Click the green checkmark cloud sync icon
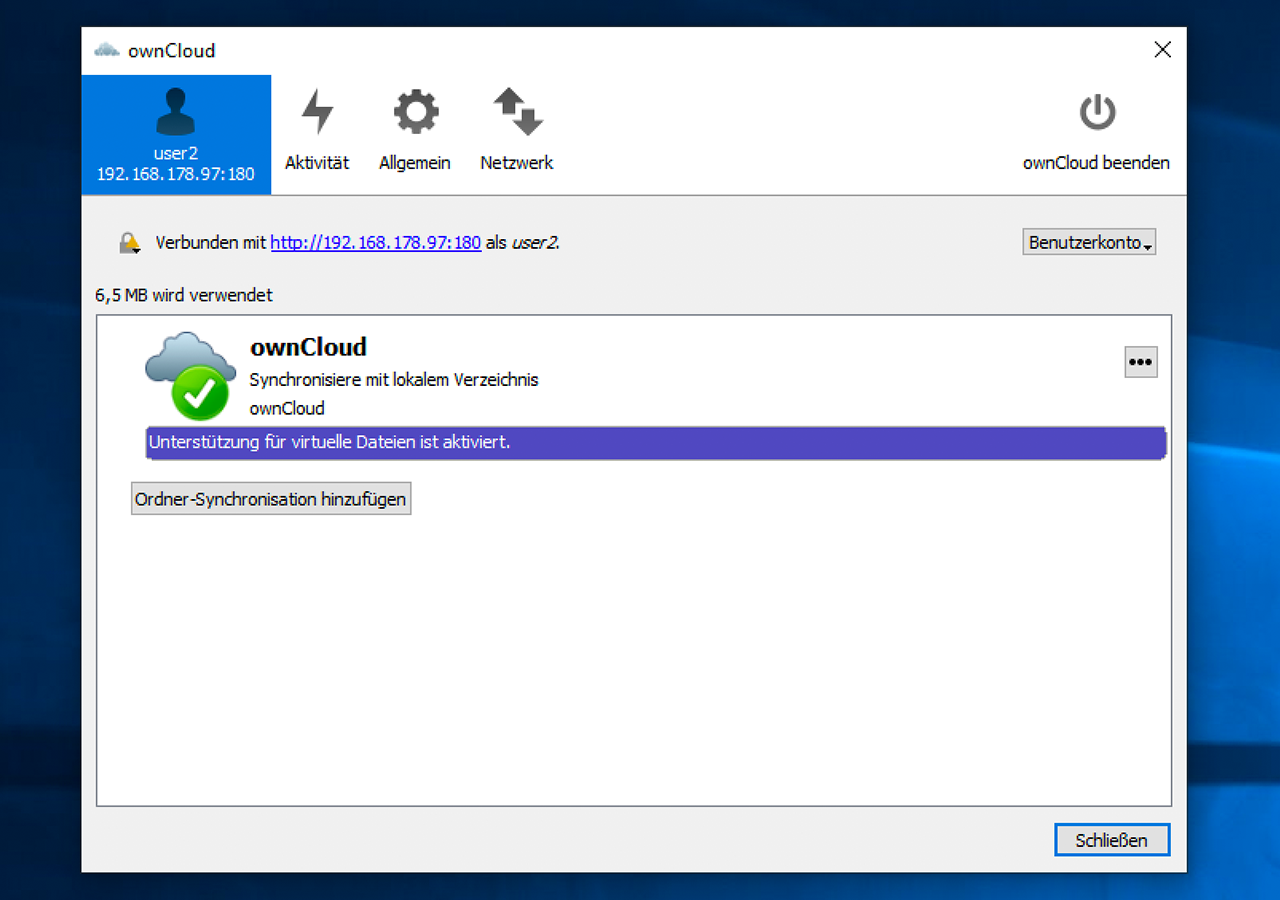 tap(191, 375)
